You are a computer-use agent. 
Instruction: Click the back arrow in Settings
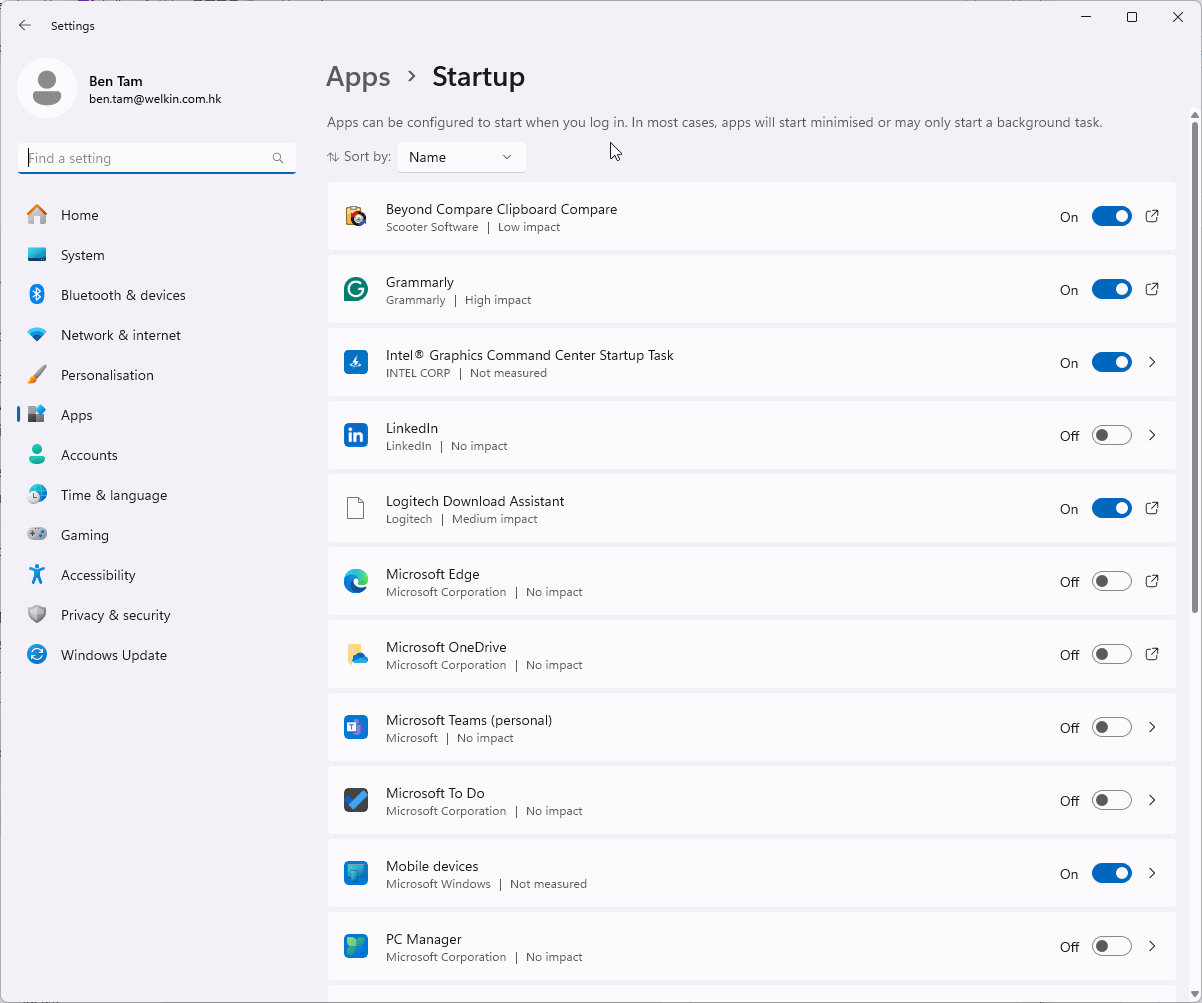click(25, 25)
